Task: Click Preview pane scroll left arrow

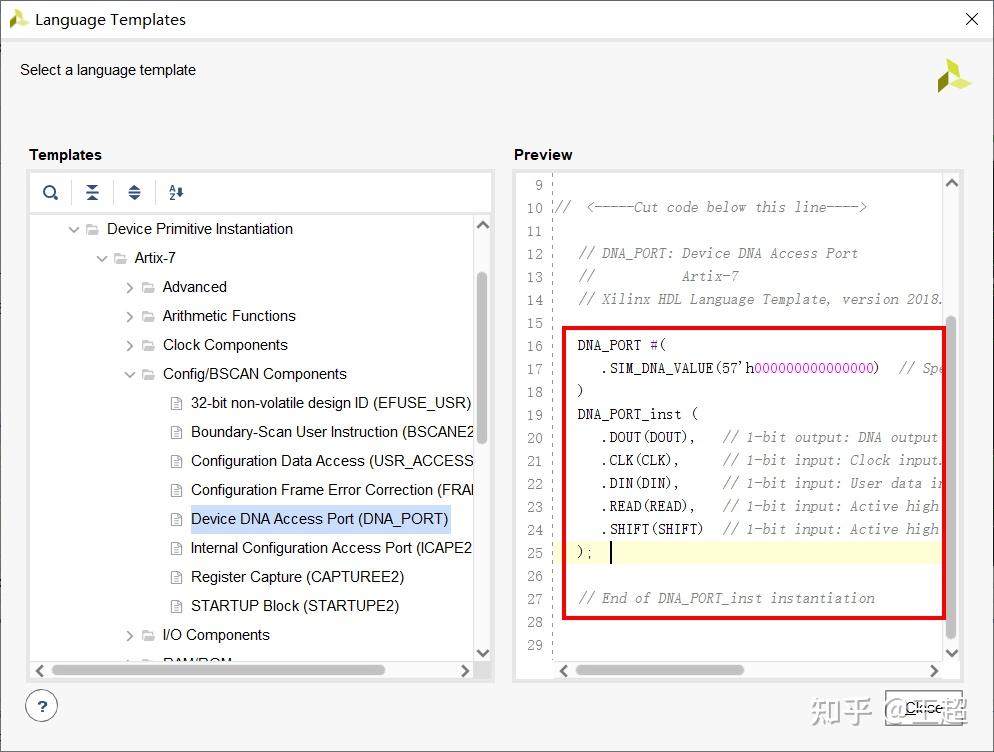Action: pos(564,671)
